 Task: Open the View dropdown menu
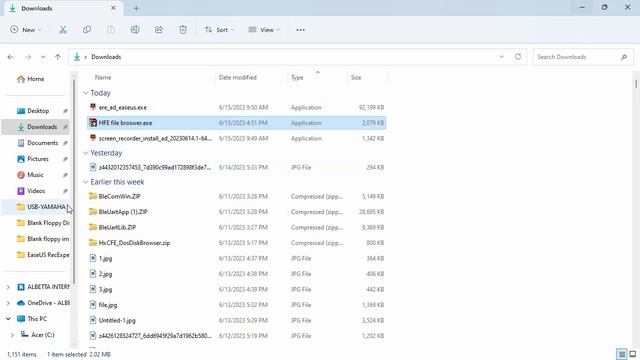[264, 30]
